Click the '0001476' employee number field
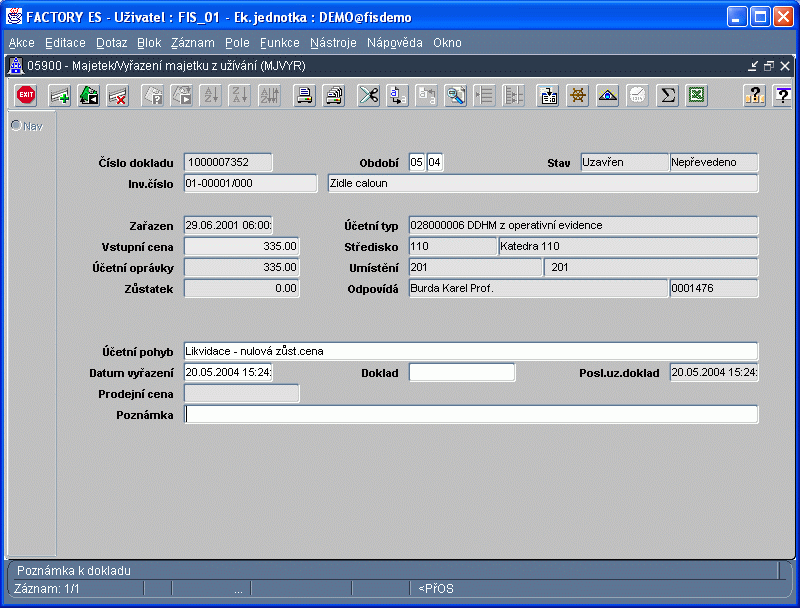The image size is (800, 608). click(714, 288)
